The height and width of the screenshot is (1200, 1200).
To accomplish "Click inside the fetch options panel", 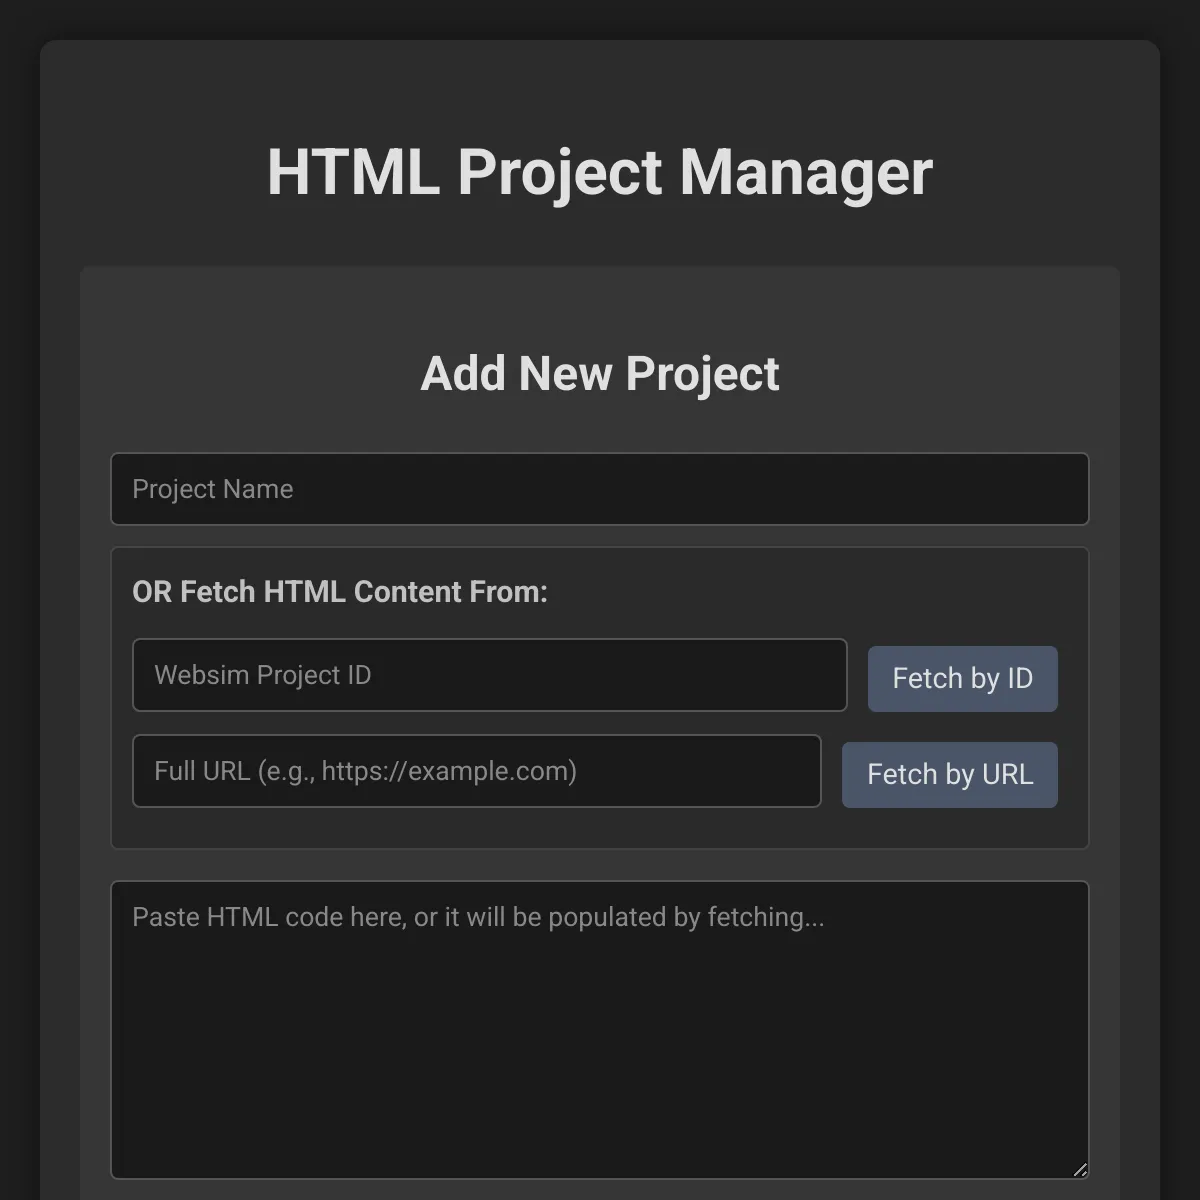I will coord(600,830).
